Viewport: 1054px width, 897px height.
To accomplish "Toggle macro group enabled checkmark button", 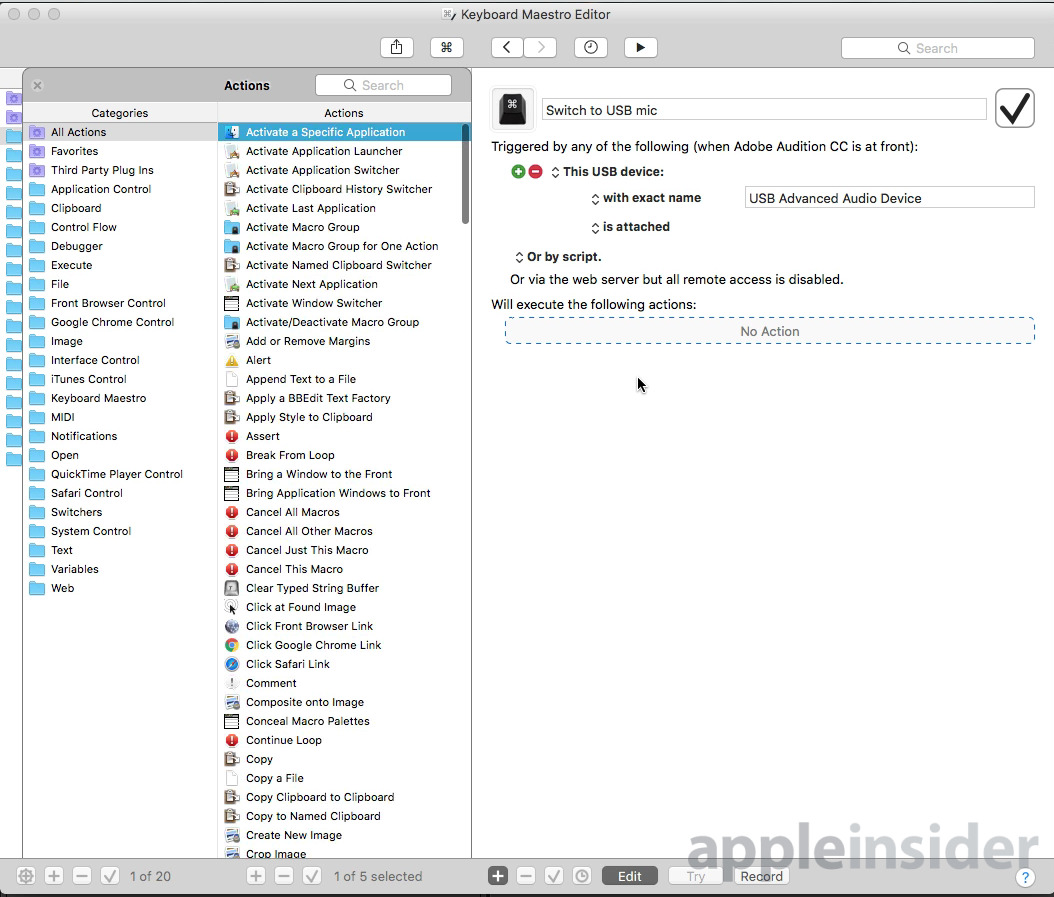I will (110, 875).
